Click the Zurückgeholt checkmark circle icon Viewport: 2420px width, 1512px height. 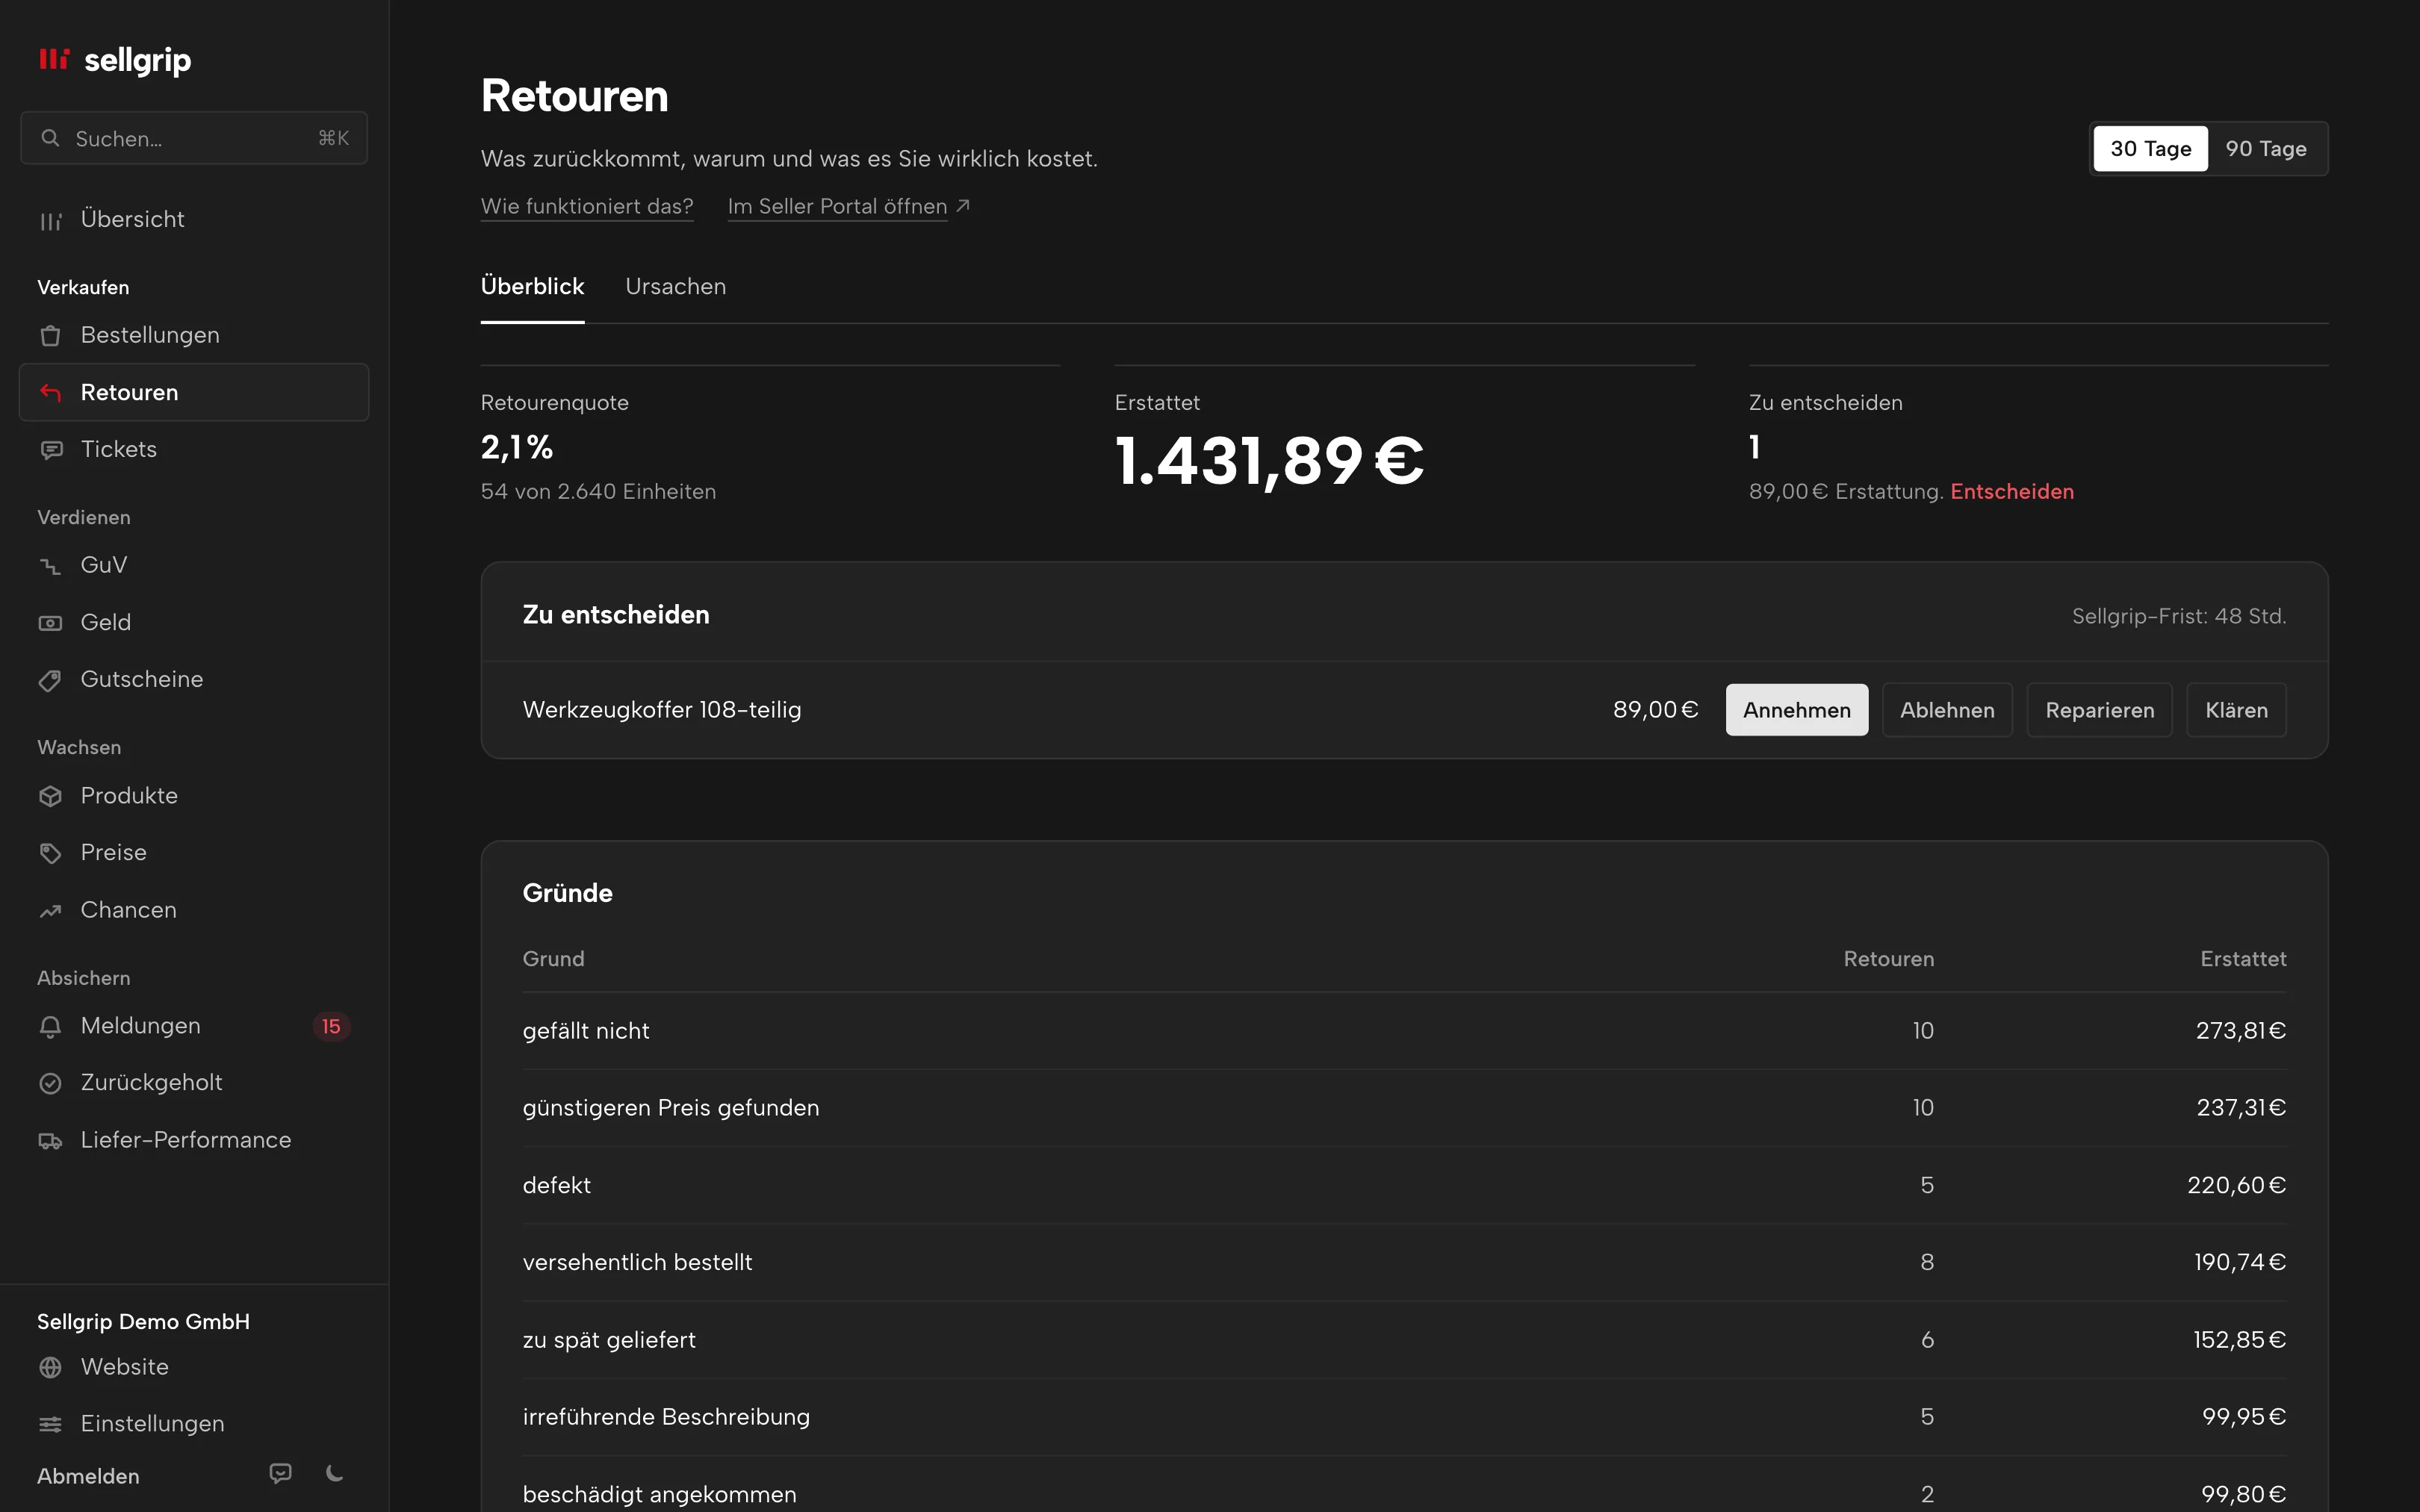(x=50, y=1083)
